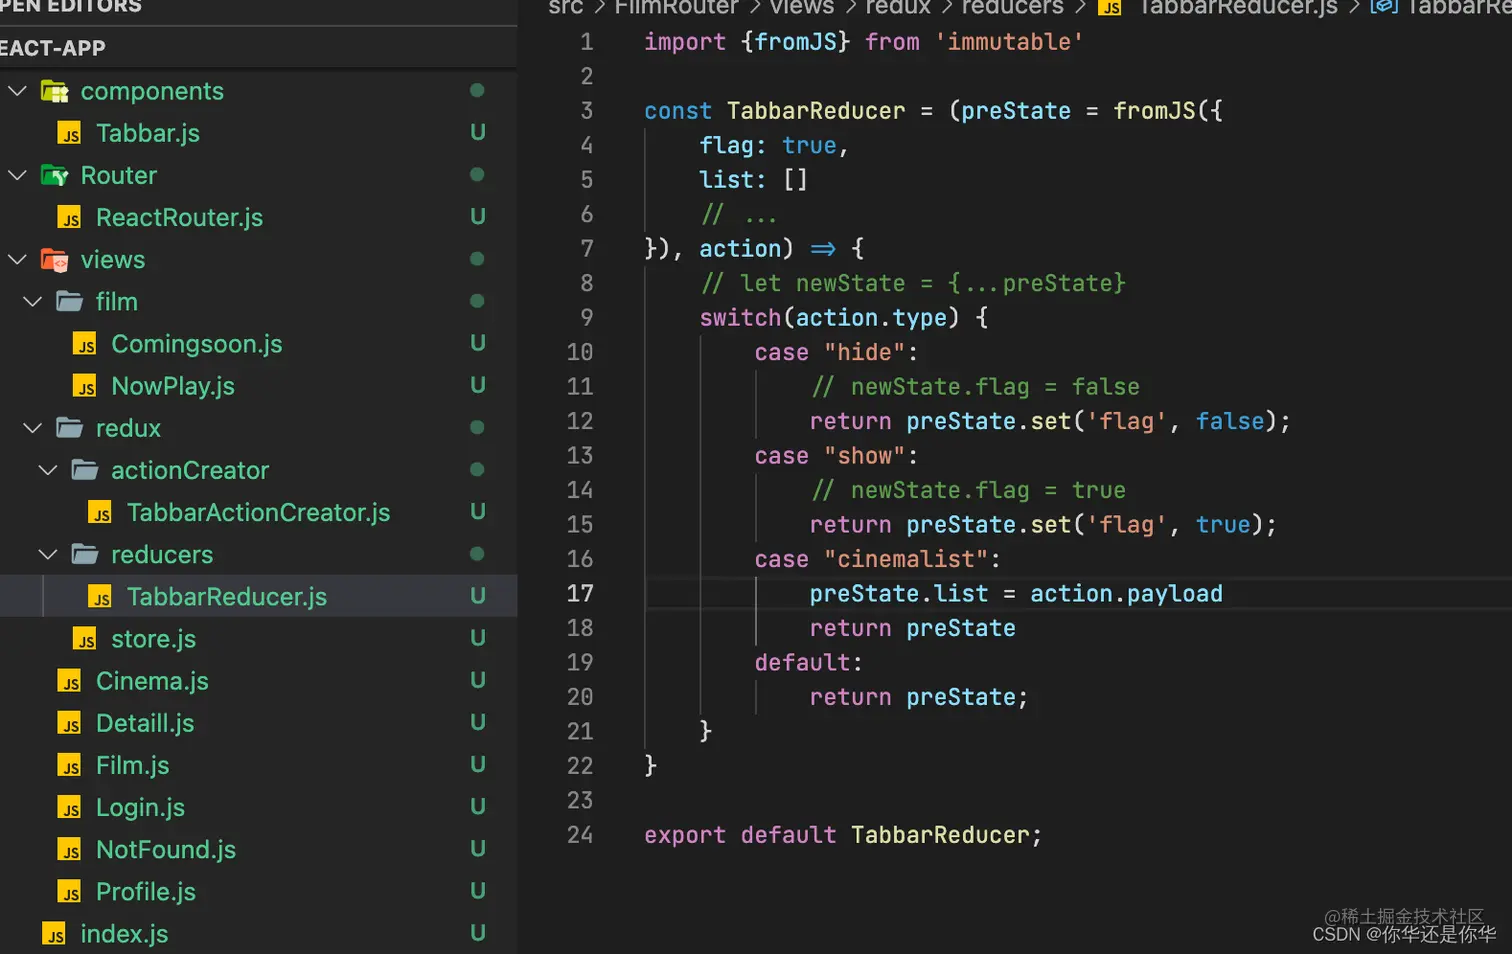Click the JS icon of Comingsoon.js
1512x954 pixels.
85,345
